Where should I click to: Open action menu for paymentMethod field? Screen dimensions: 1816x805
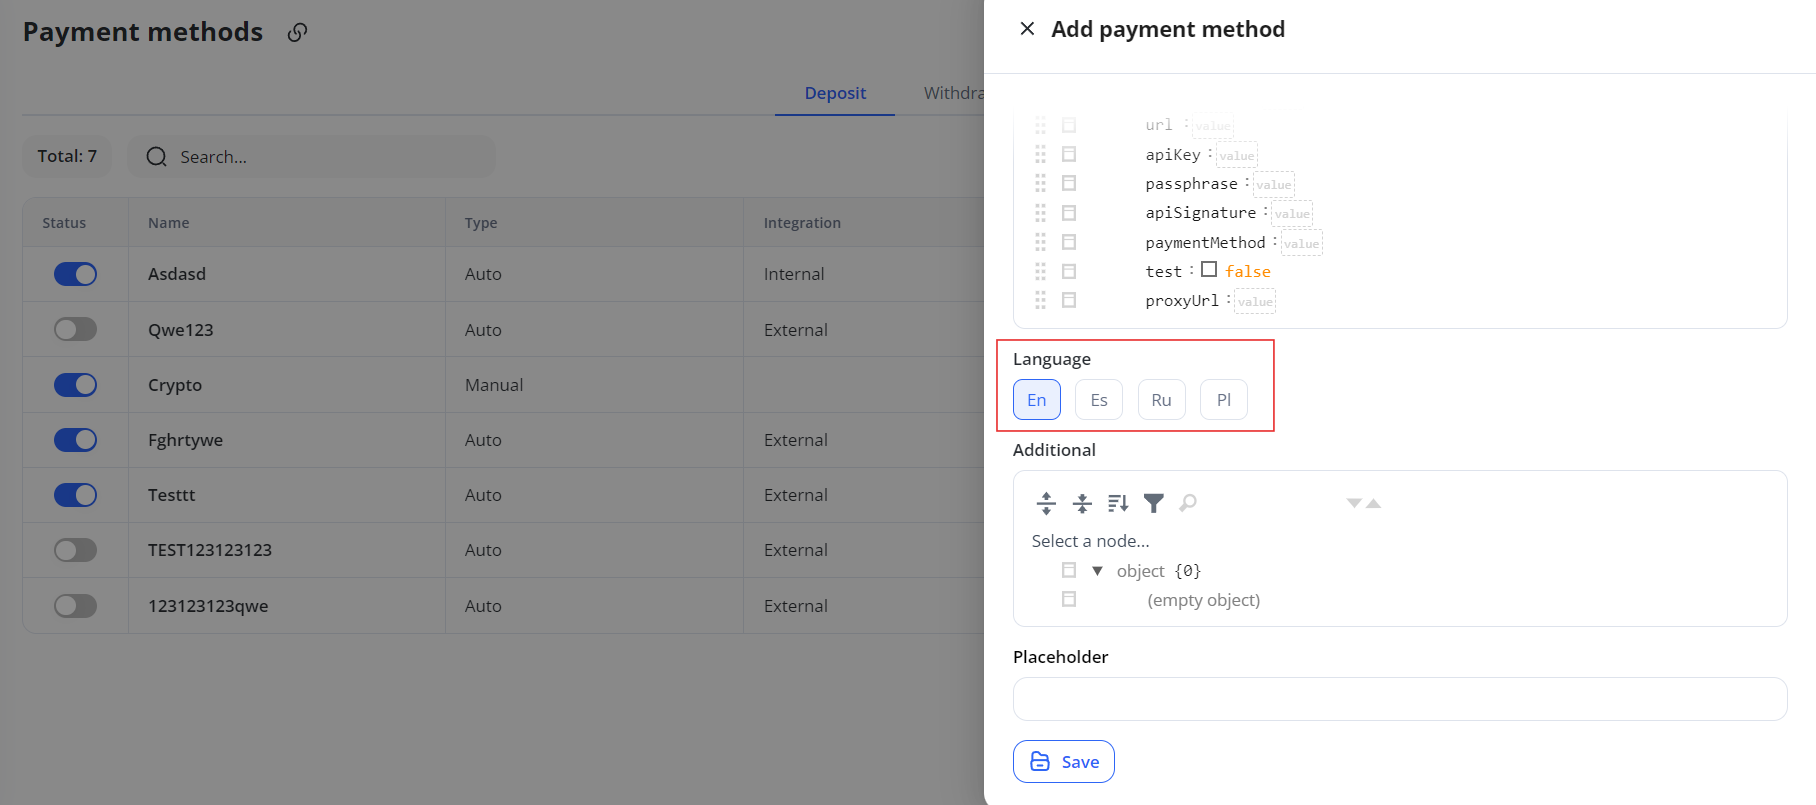[1069, 242]
